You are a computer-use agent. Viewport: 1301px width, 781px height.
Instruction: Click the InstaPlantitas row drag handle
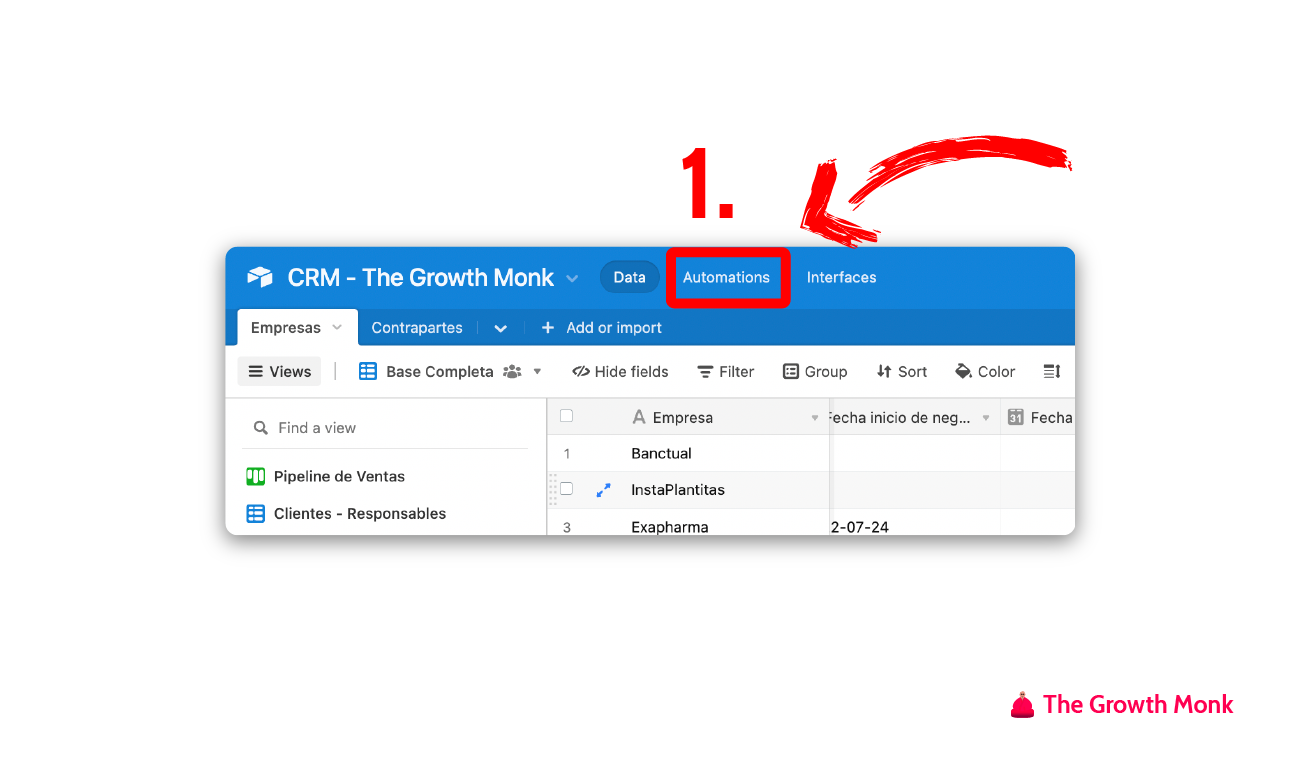(553, 490)
